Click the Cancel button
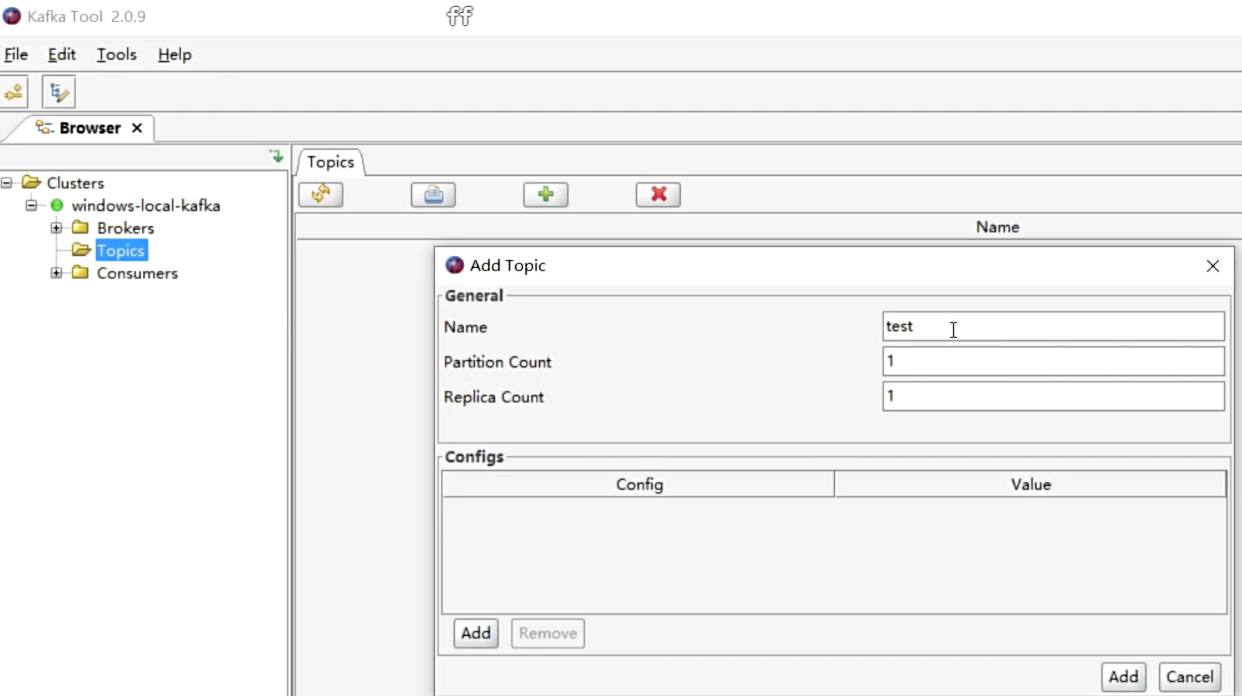1242x696 pixels. (1190, 677)
